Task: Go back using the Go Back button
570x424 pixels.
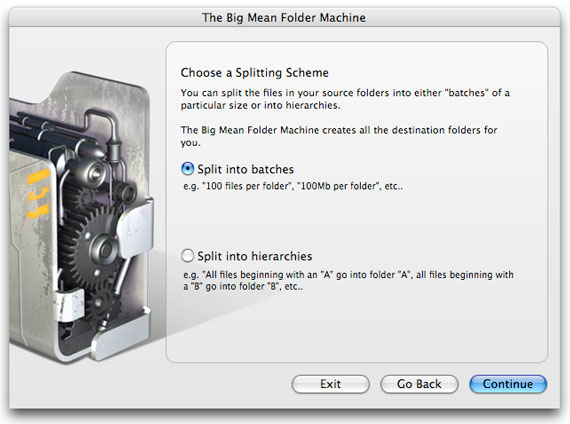Action: pos(419,384)
